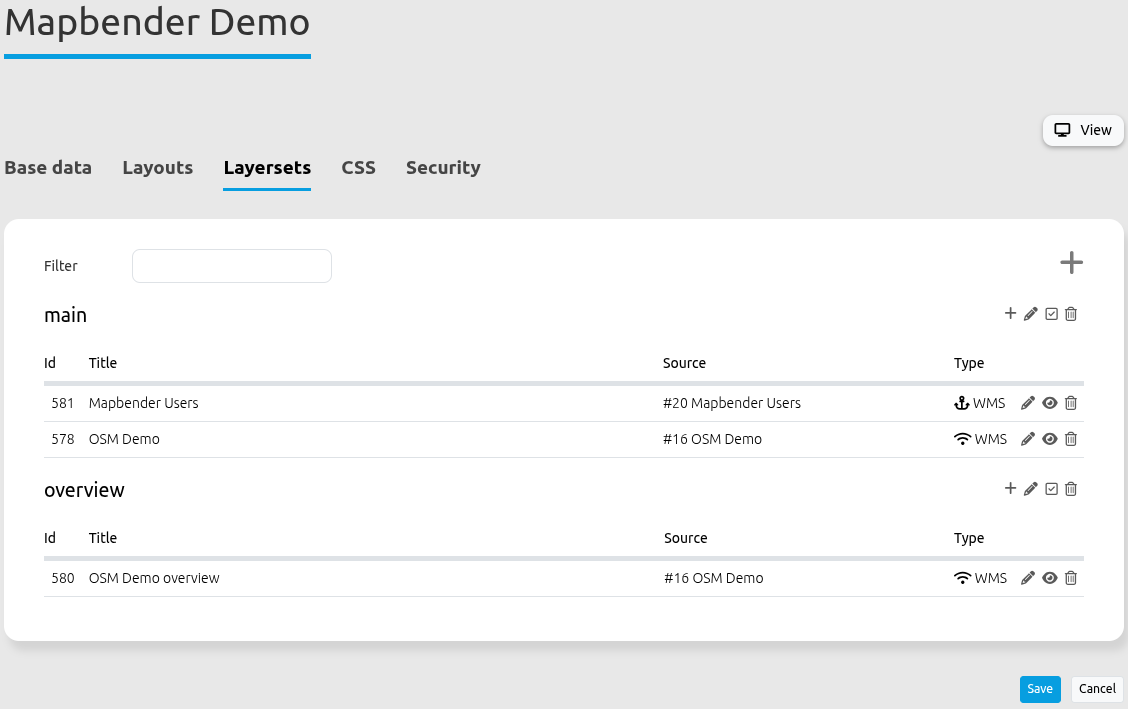Toggle visibility of OSM Demo layer

pos(1050,439)
